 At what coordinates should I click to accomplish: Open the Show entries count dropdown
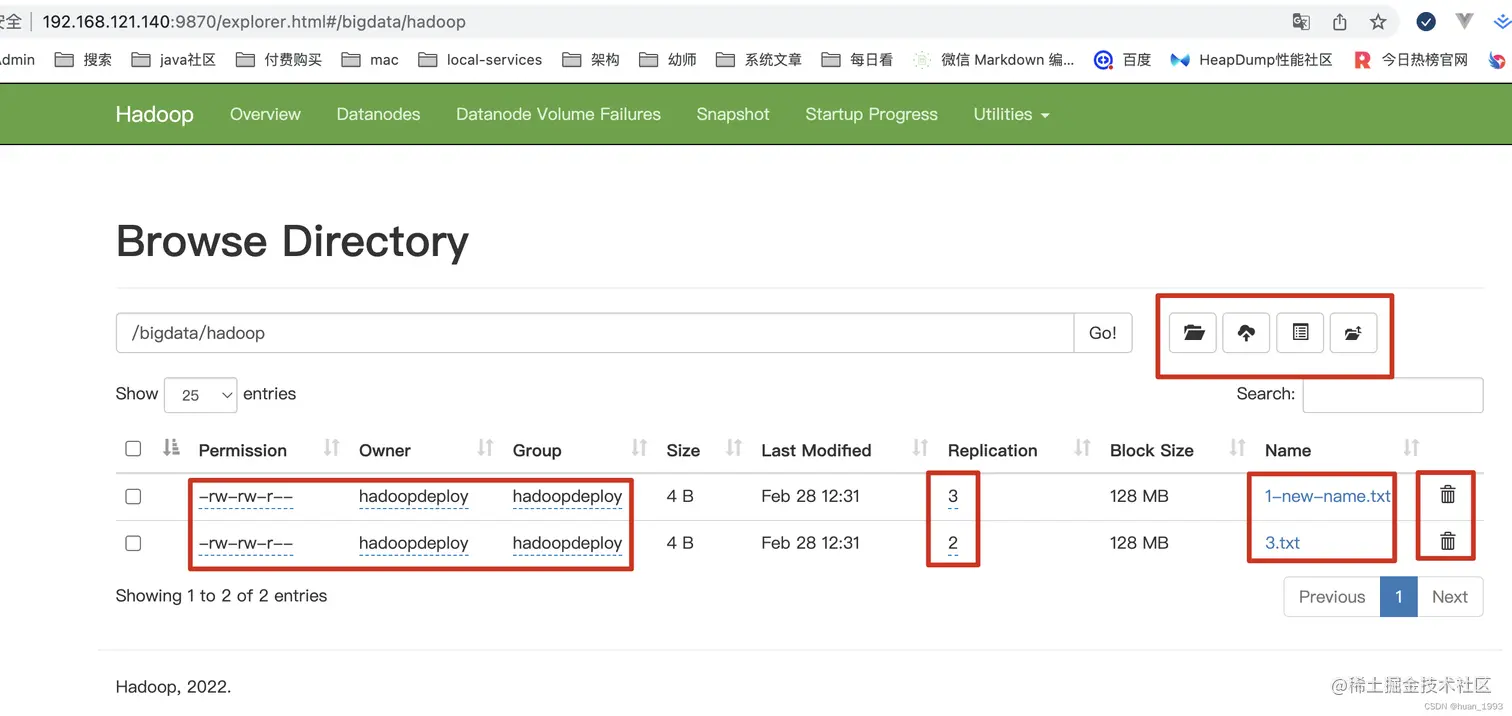tap(200, 395)
